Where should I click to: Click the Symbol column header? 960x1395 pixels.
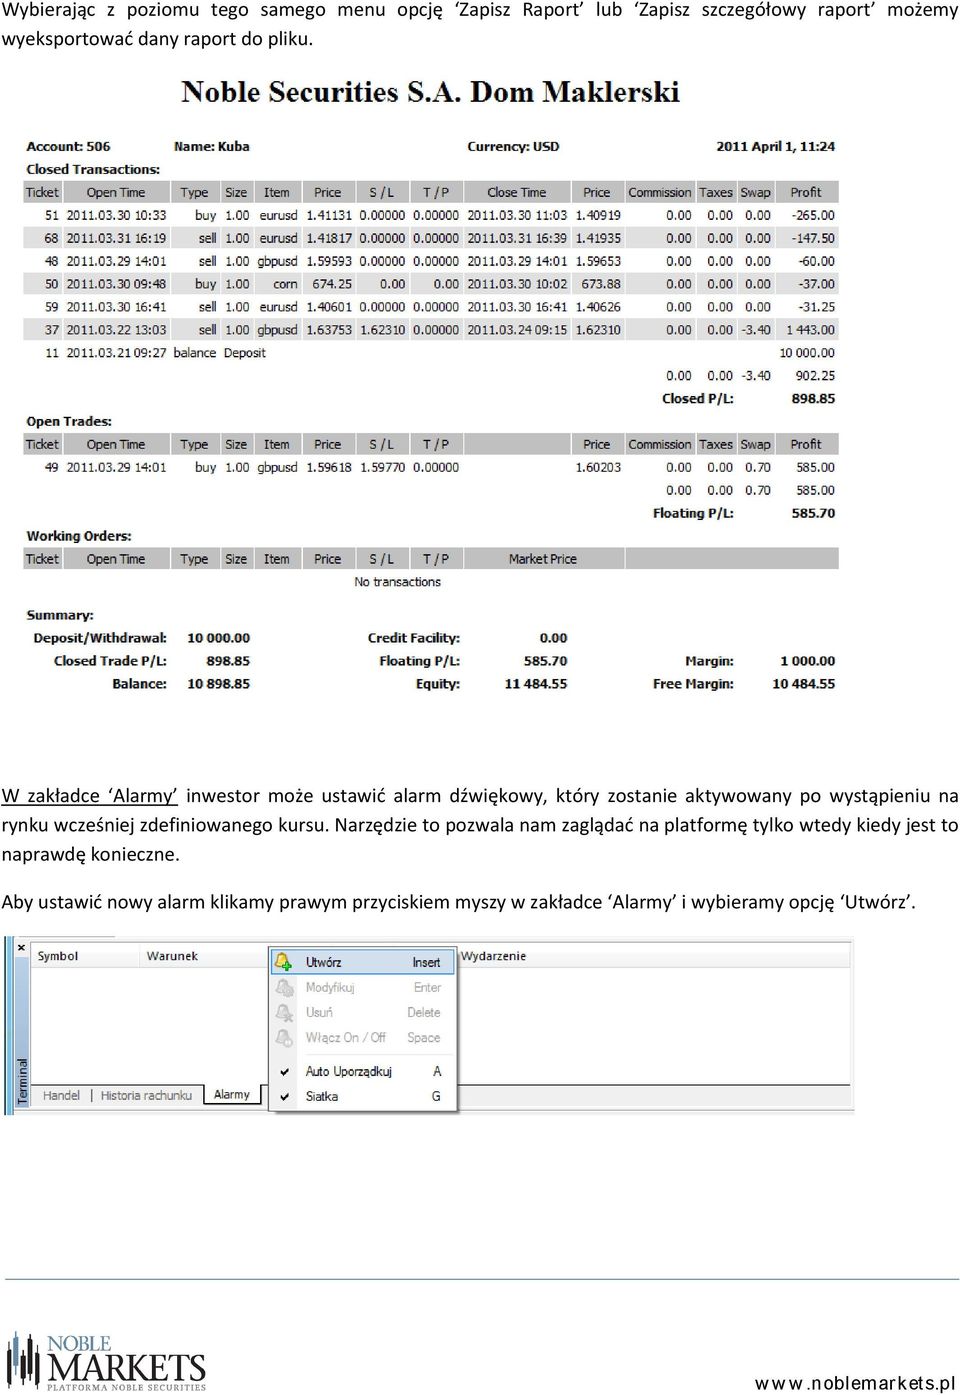coord(57,956)
